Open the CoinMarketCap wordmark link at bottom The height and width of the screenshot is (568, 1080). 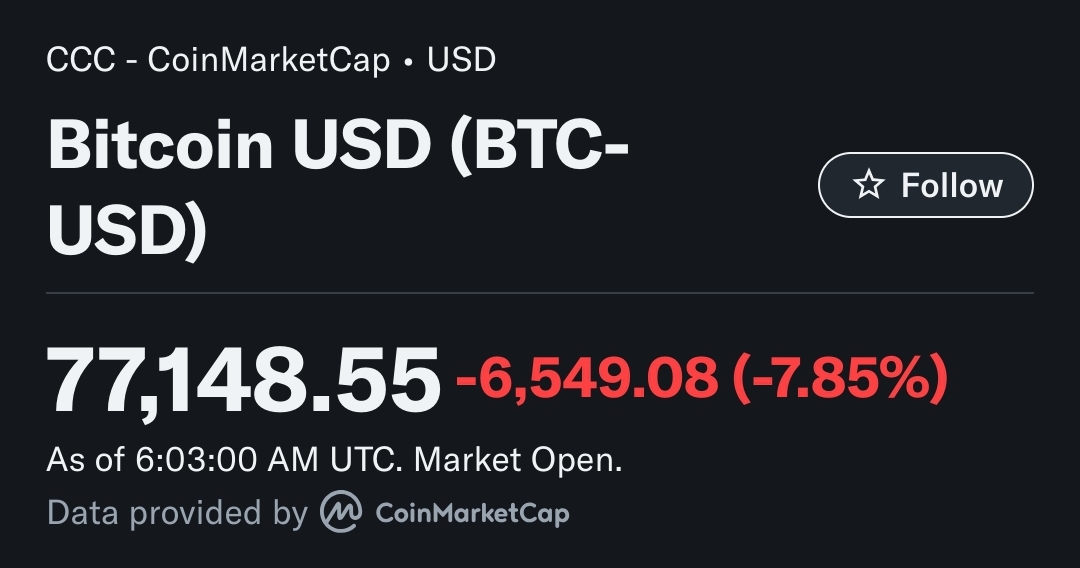click(472, 513)
